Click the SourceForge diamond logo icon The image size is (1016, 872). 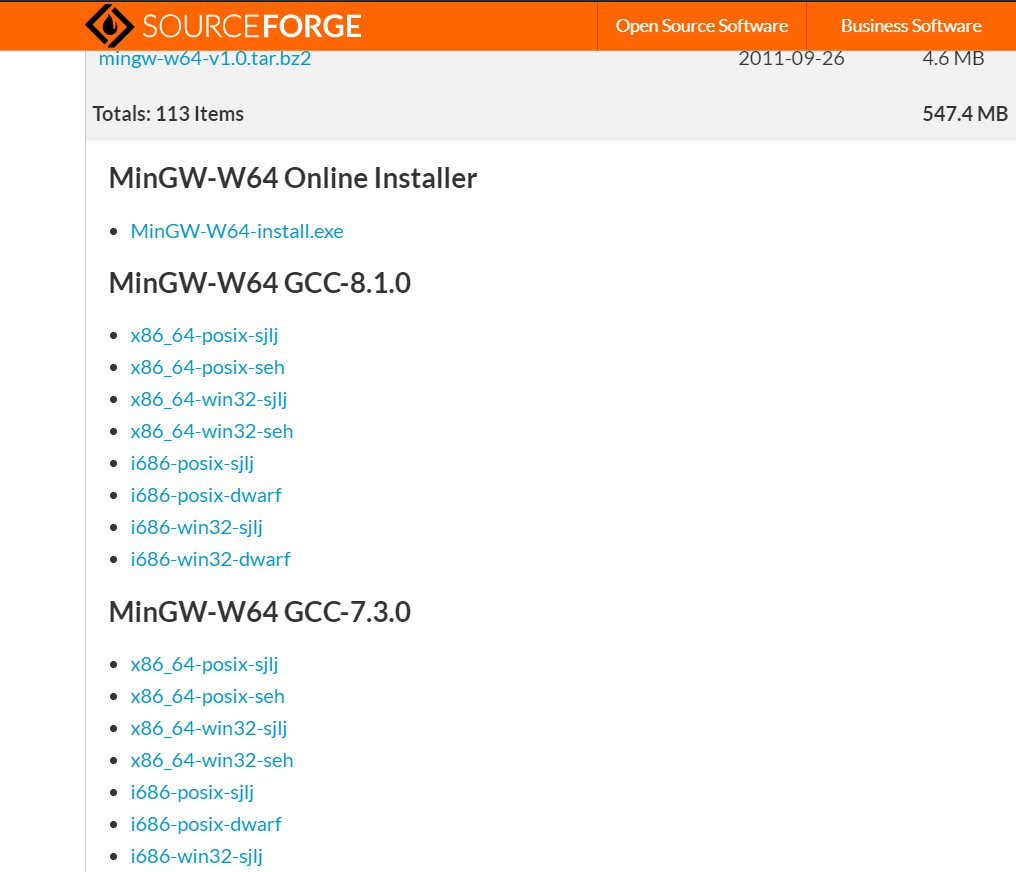pyautogui.click(x=110, y=26)
